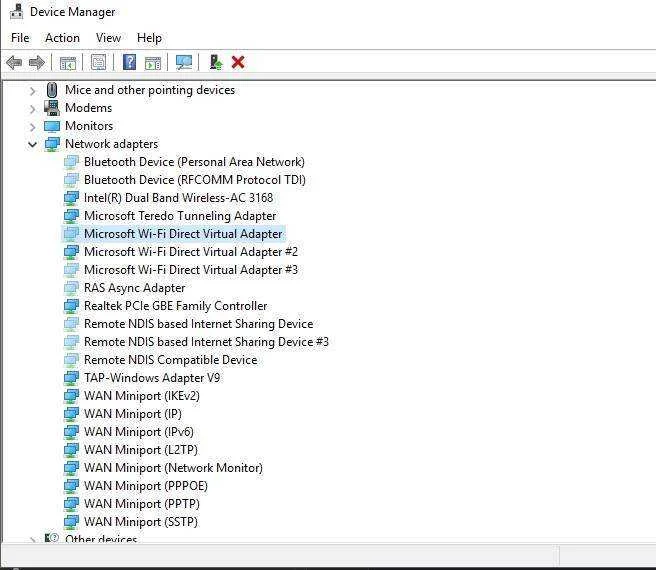
Task: Select WAN Miniport (IPv6)
Action: coord(139,432)
